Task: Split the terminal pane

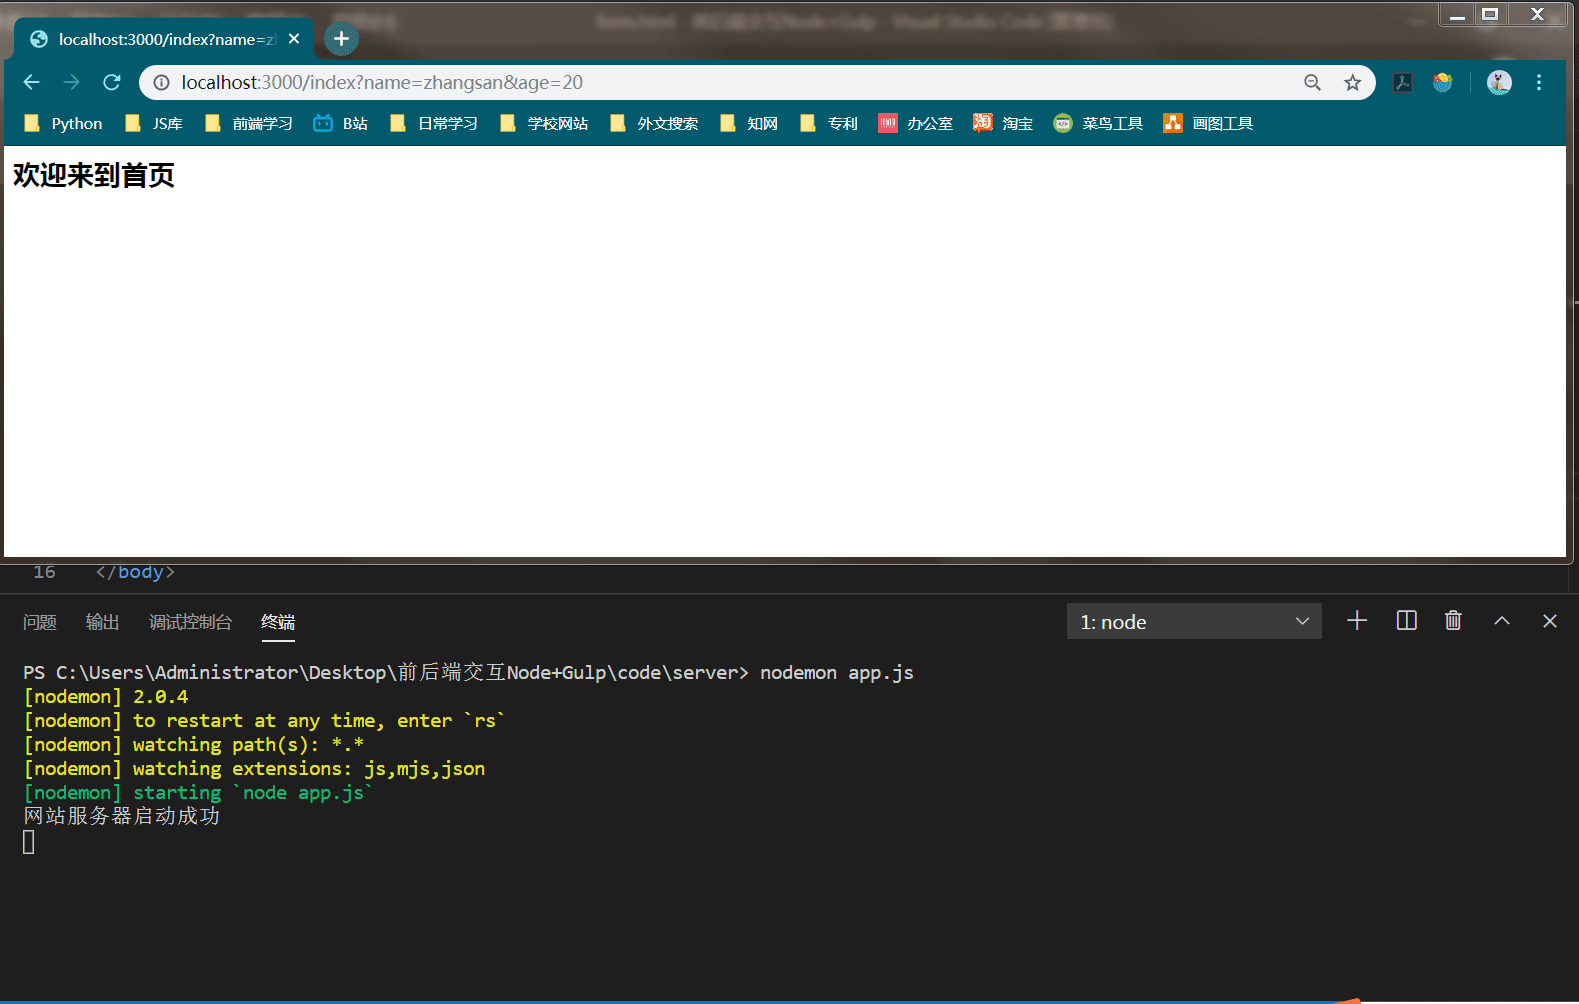Action: click(x=1406, y=621)
